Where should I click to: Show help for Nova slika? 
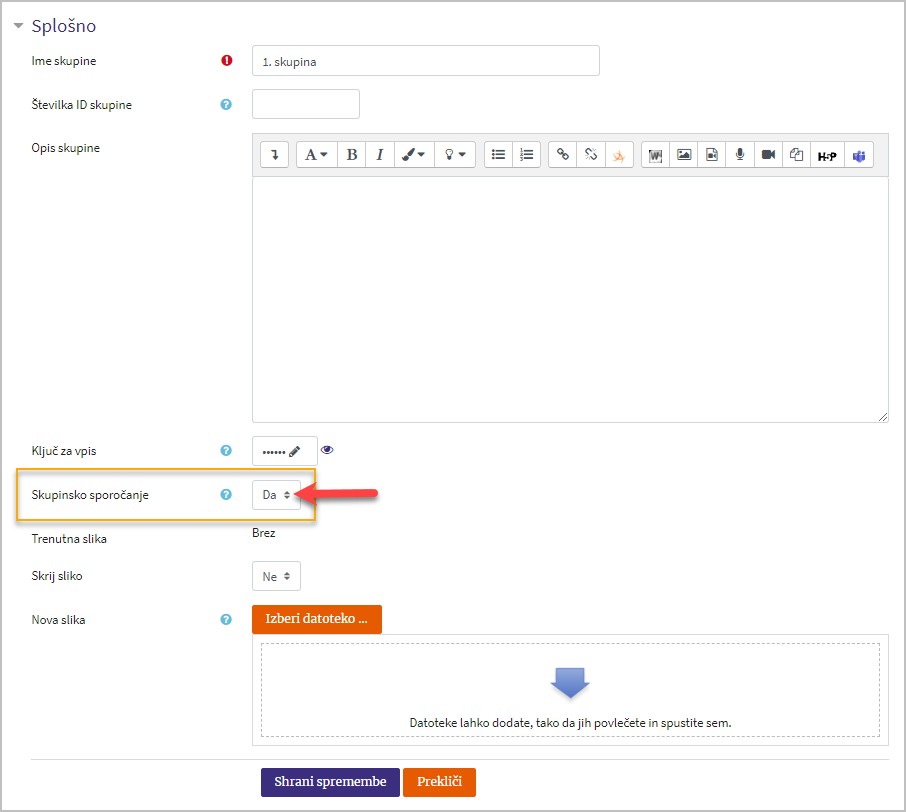click(x=226, y=620)
